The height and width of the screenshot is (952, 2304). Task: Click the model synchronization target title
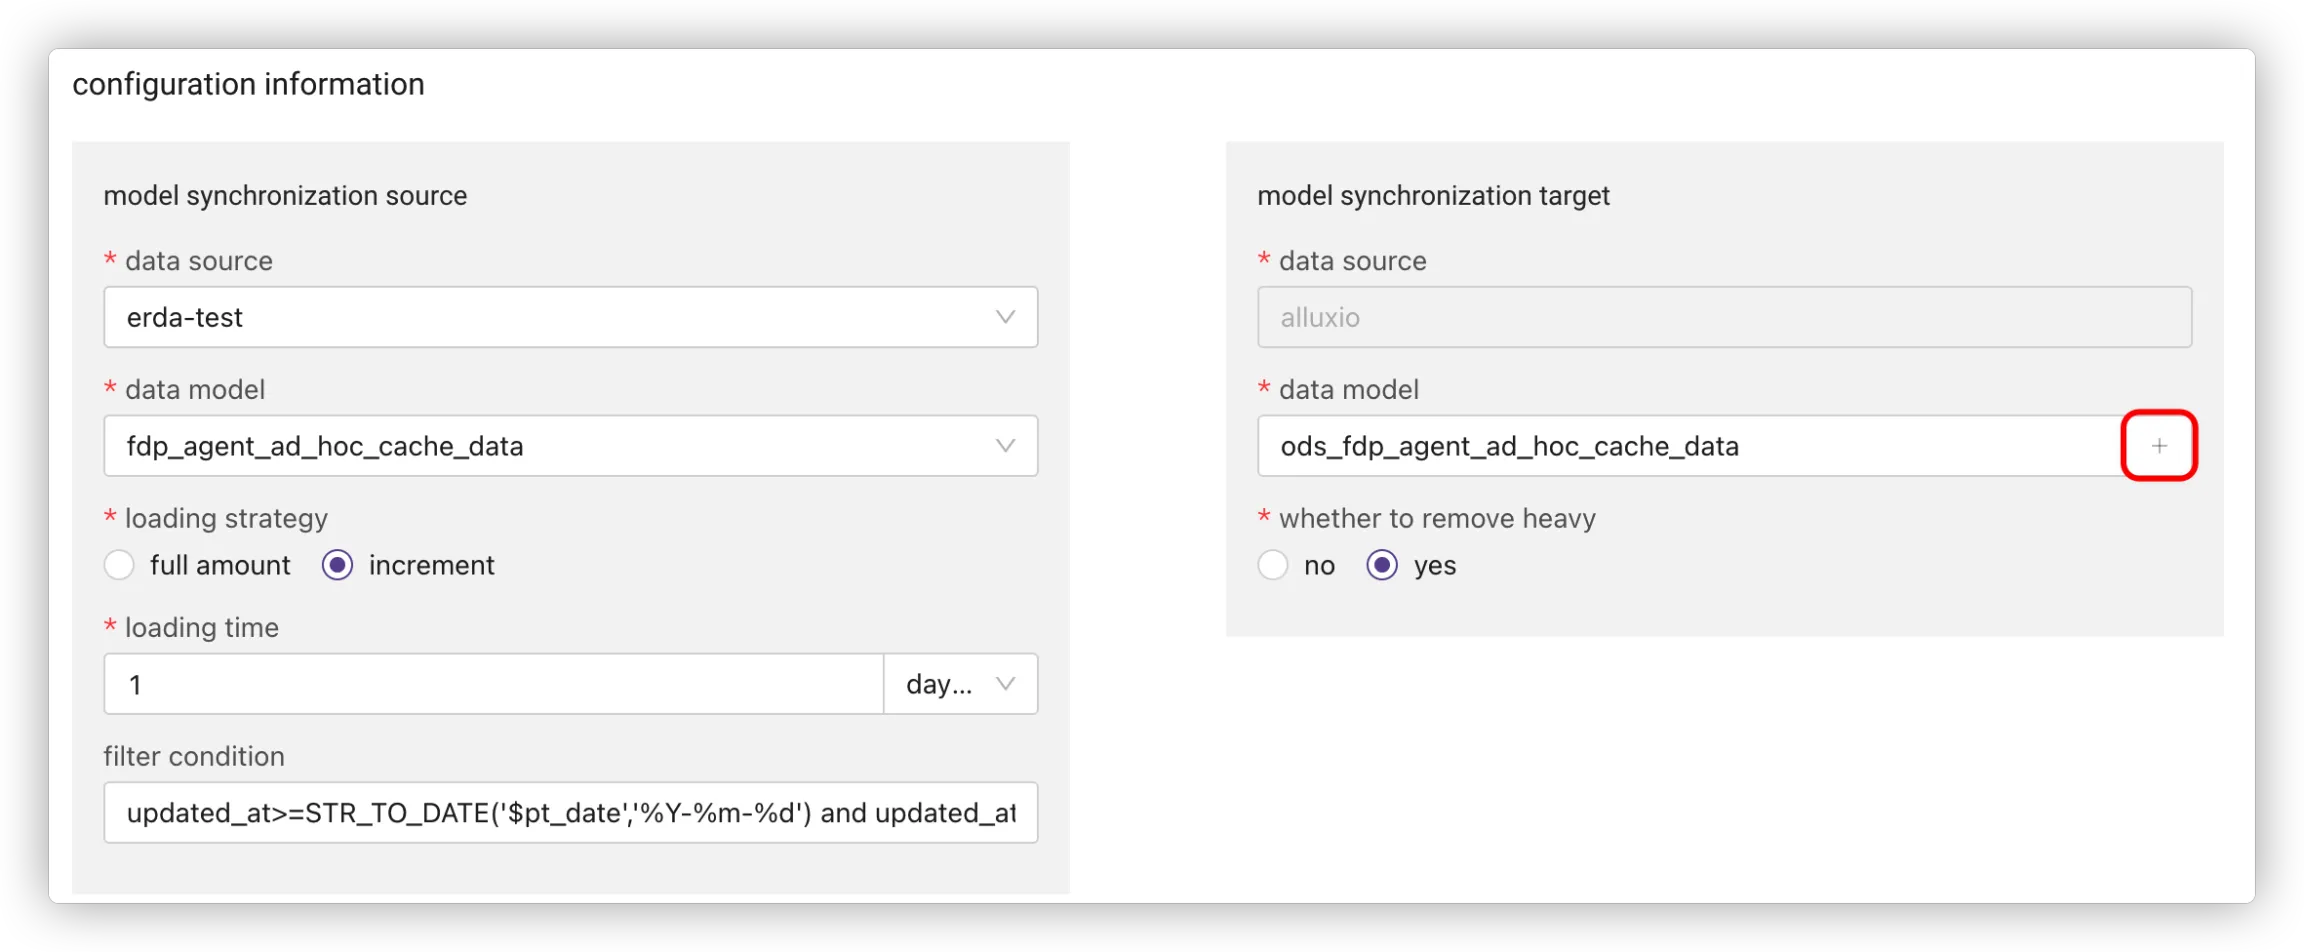tap(1433, 195)
